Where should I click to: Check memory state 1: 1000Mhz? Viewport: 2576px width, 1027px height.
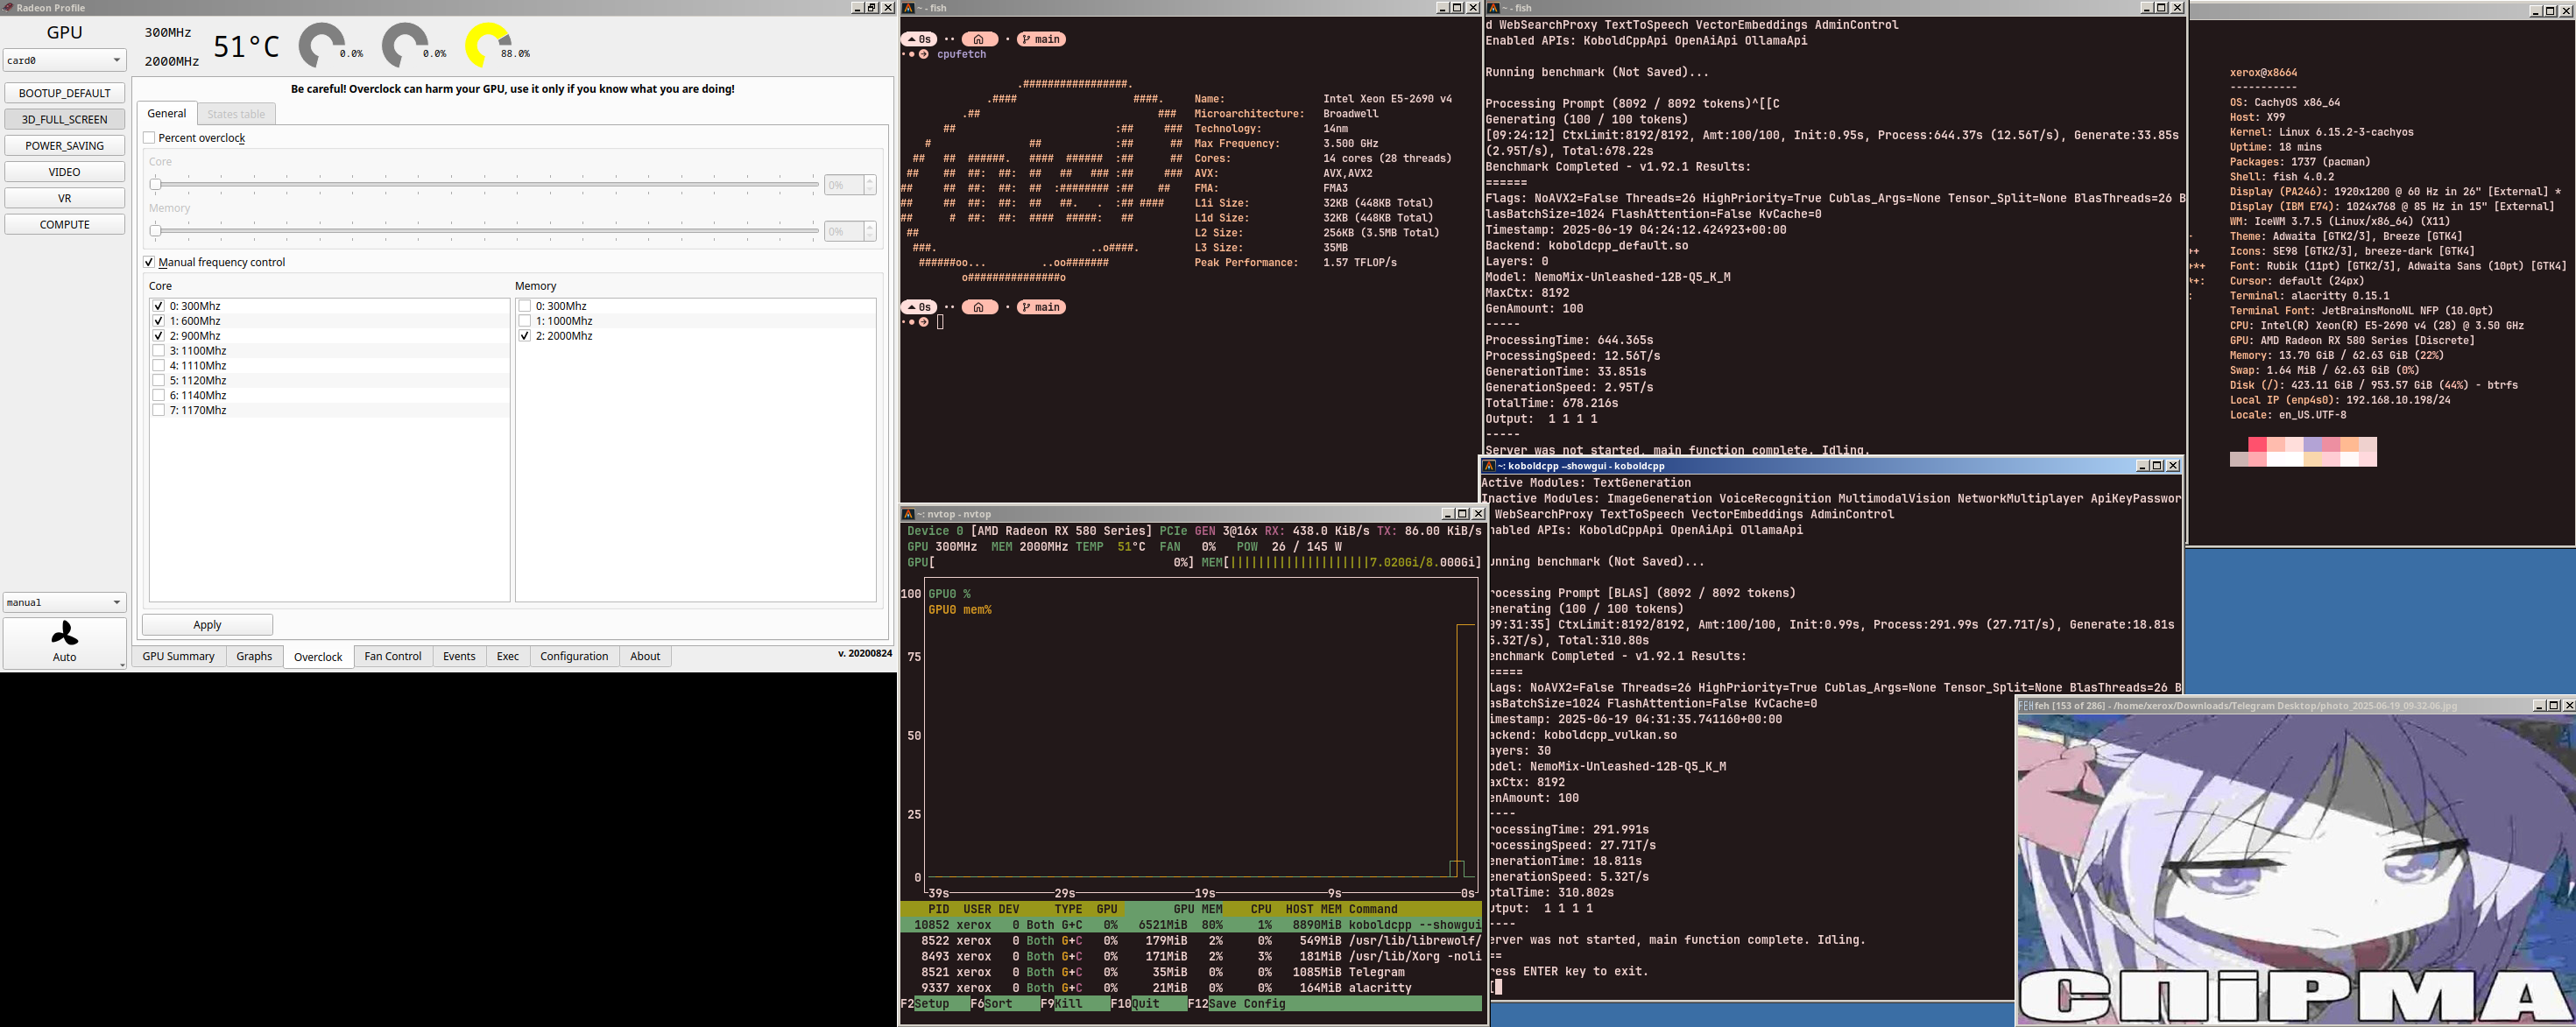[524, 321]
